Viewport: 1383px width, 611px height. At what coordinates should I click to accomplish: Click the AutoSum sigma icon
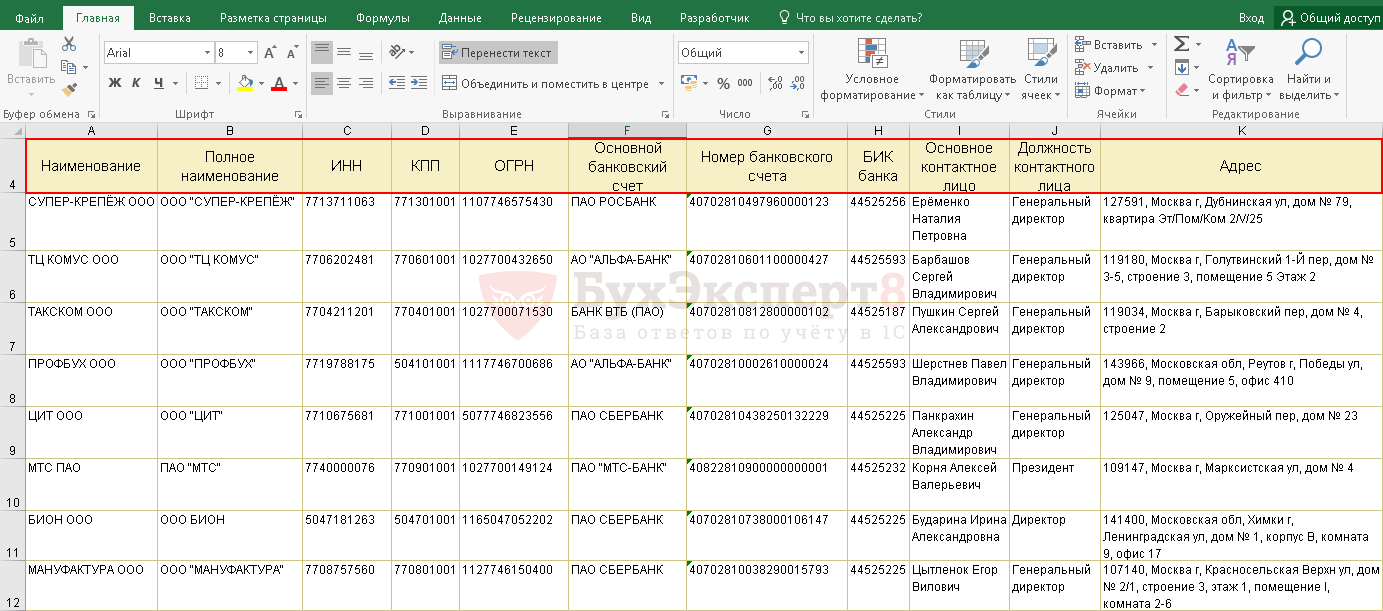(1181, 44)
